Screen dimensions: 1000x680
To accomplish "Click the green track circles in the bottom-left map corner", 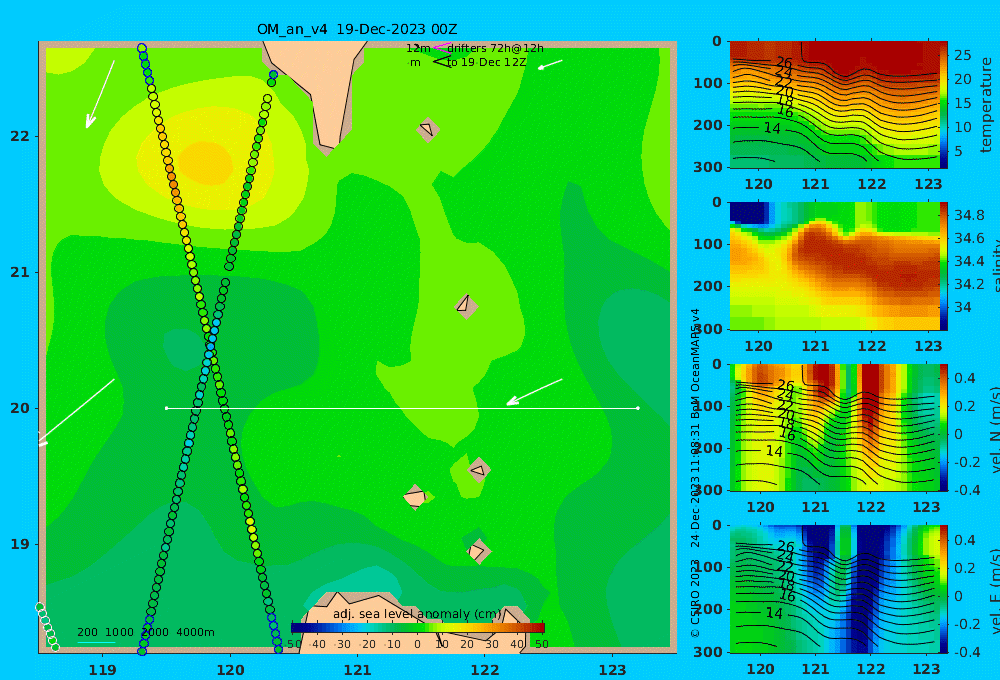I will [48, 626].
